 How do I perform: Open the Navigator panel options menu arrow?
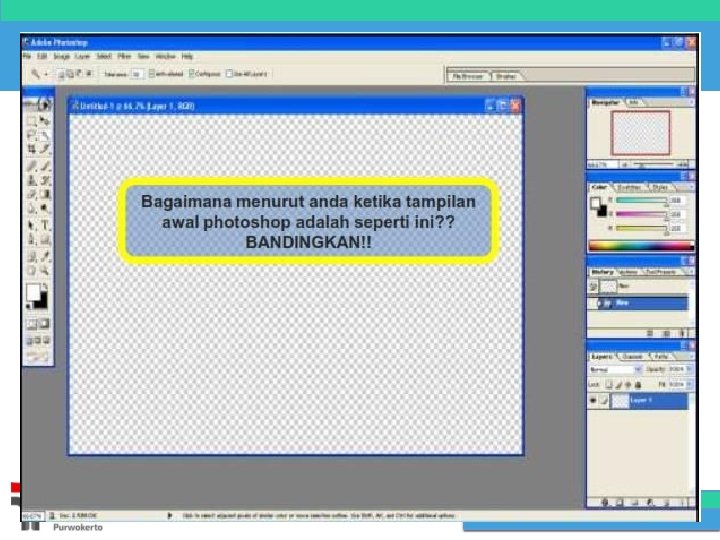690,103
